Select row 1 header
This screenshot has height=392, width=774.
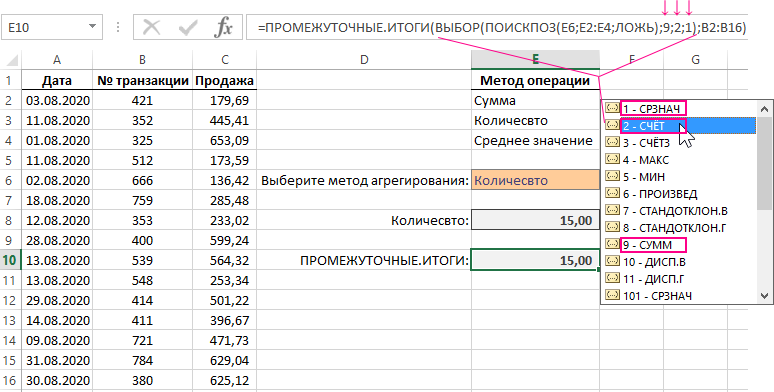click(x=10, y=80)
